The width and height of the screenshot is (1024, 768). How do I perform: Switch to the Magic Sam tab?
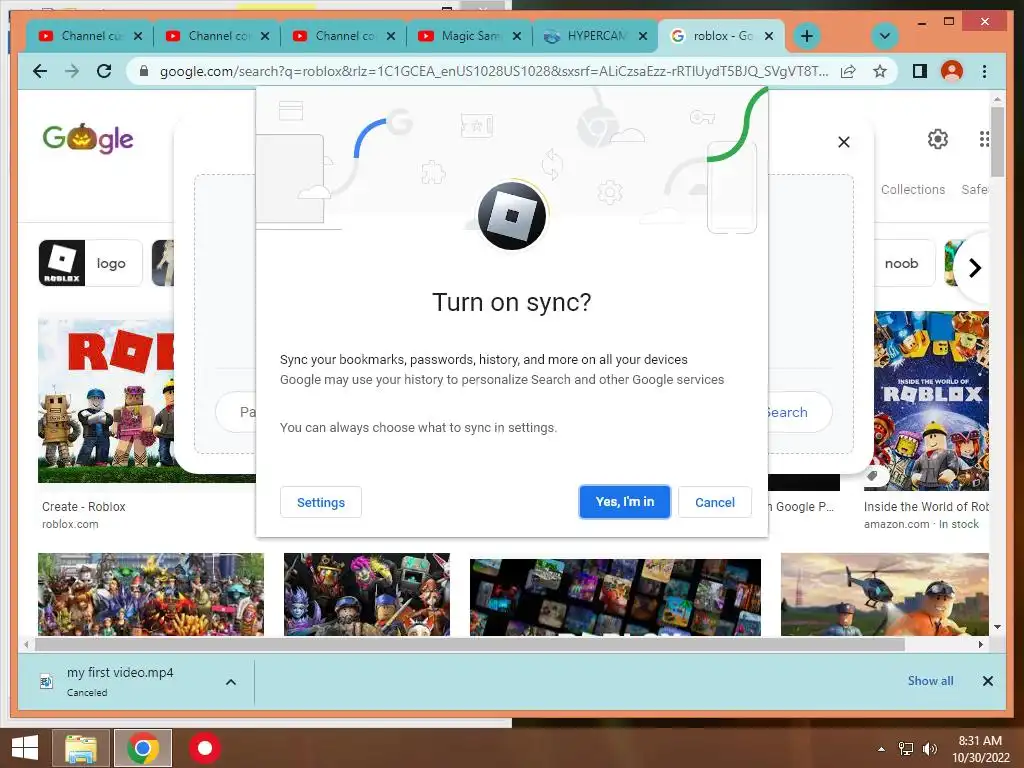[x=470, y=36]
